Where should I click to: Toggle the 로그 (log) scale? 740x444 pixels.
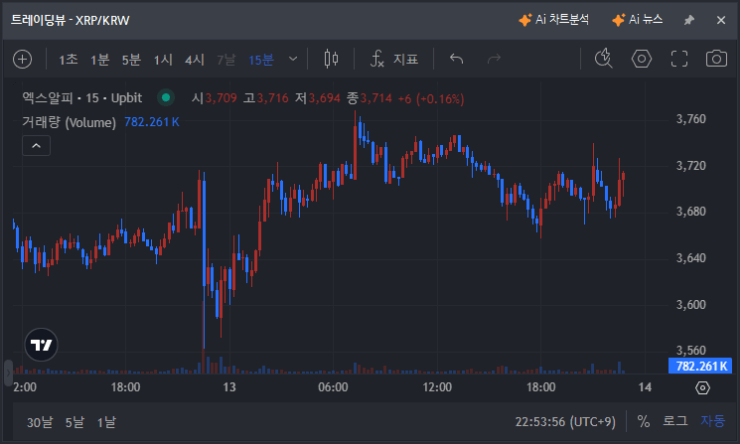(676, 421)
